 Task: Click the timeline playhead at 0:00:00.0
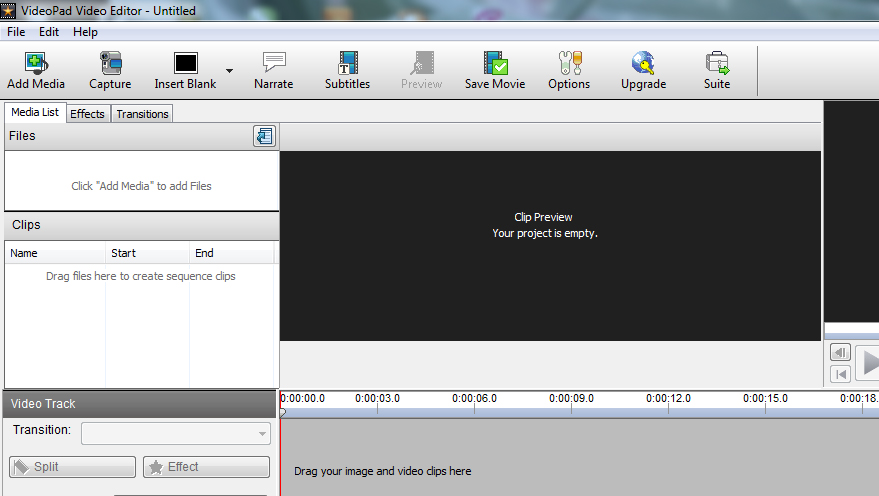(283, 412)
